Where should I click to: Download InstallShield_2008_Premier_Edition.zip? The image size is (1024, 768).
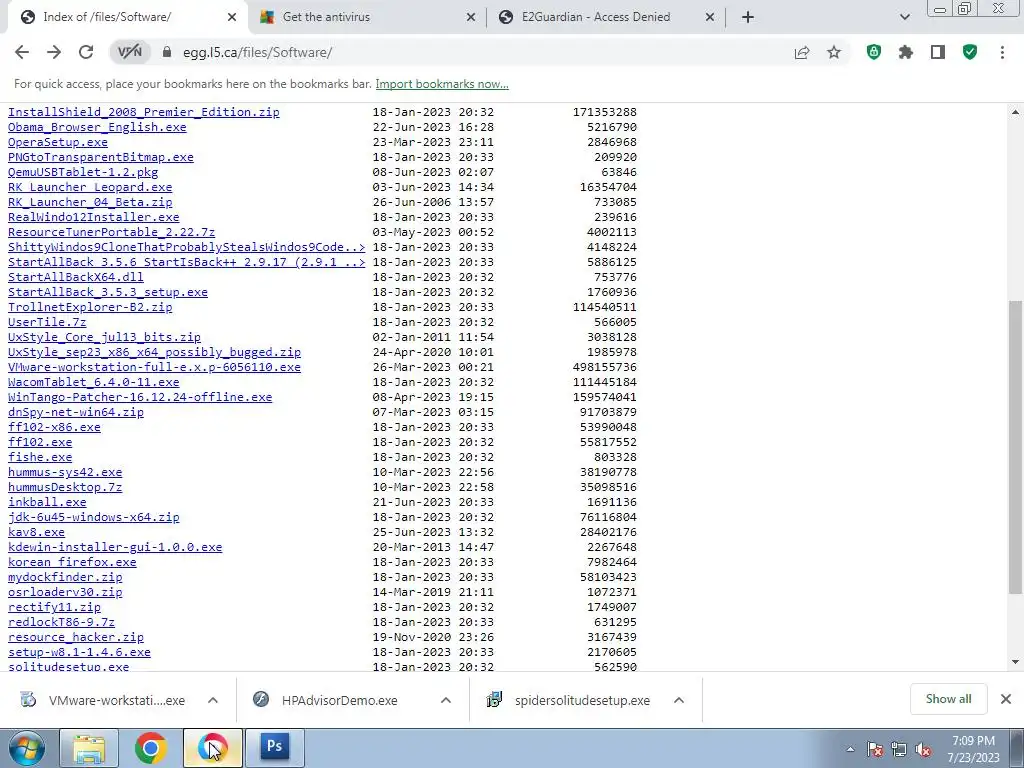tap(144, 112)
